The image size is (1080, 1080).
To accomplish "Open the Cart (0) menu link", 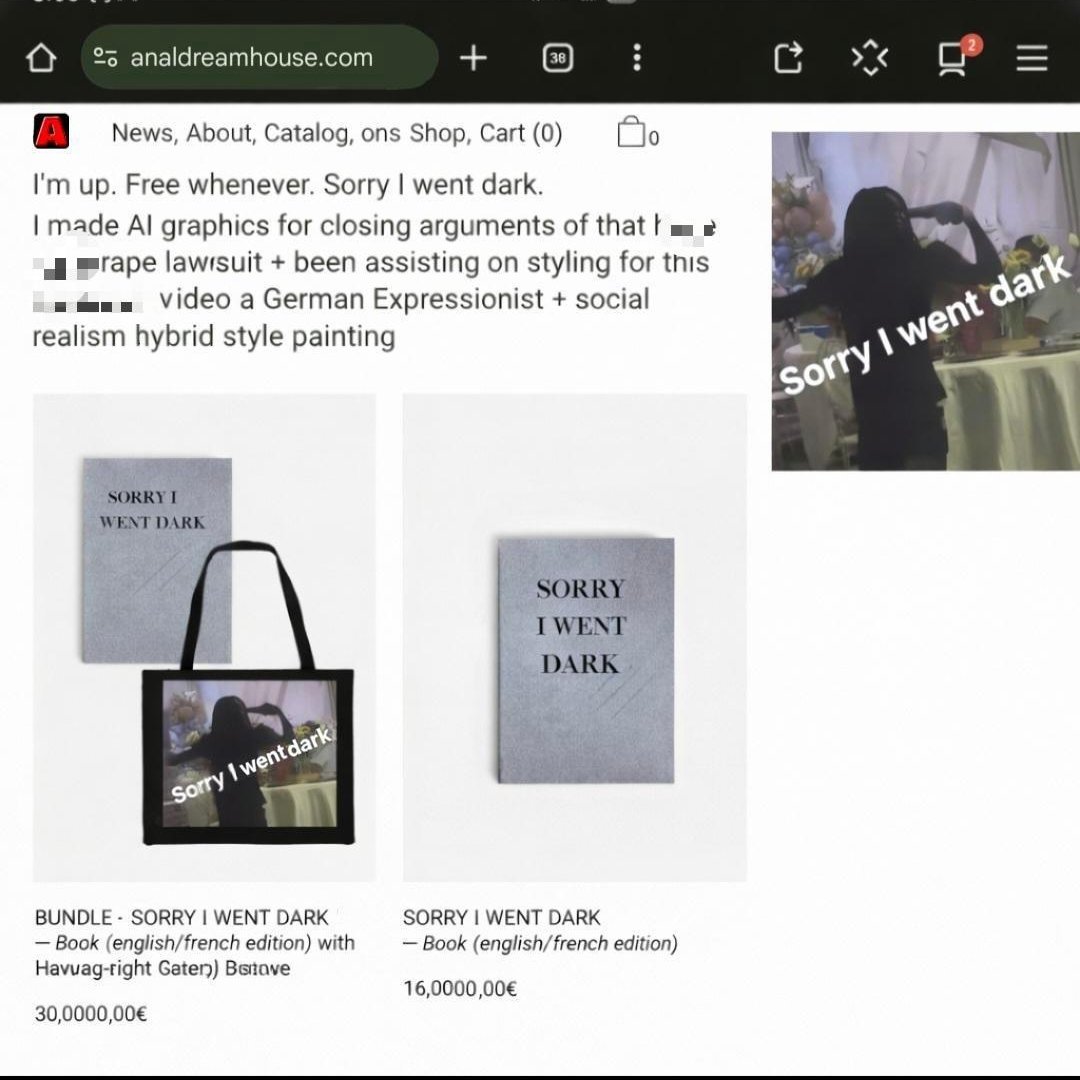I will 521,133.
